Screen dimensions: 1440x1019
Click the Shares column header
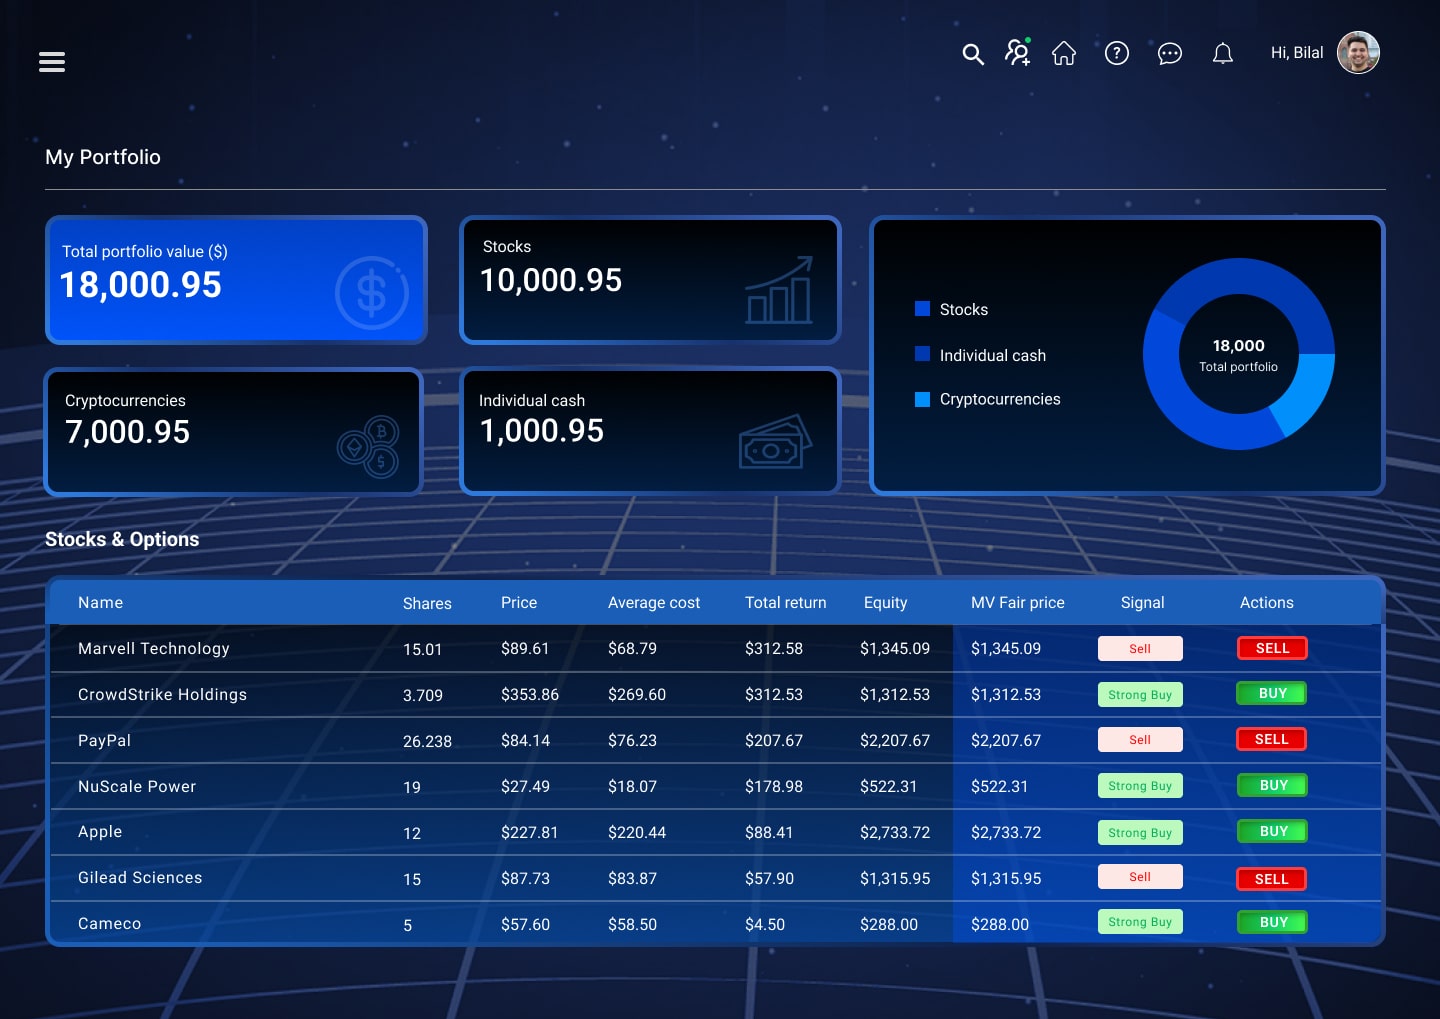[x=427, y=603]
